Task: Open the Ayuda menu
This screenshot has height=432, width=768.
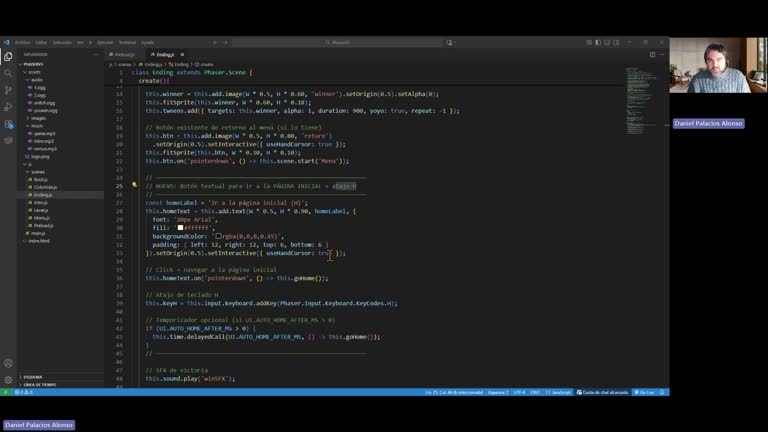Action: pos(147,43)
